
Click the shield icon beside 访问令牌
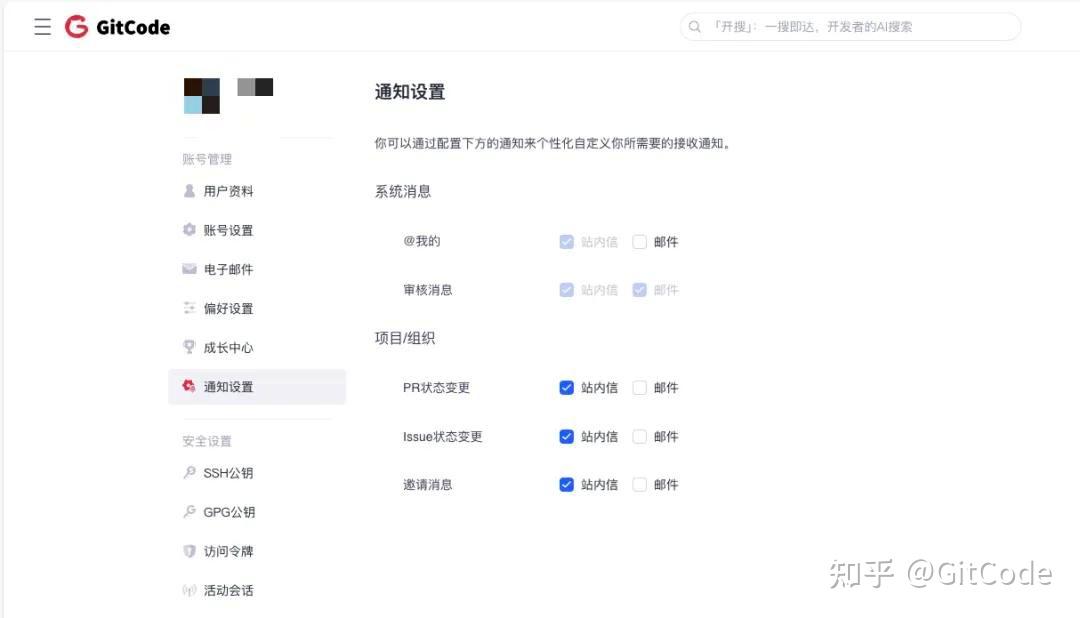[x=190, y=551]
